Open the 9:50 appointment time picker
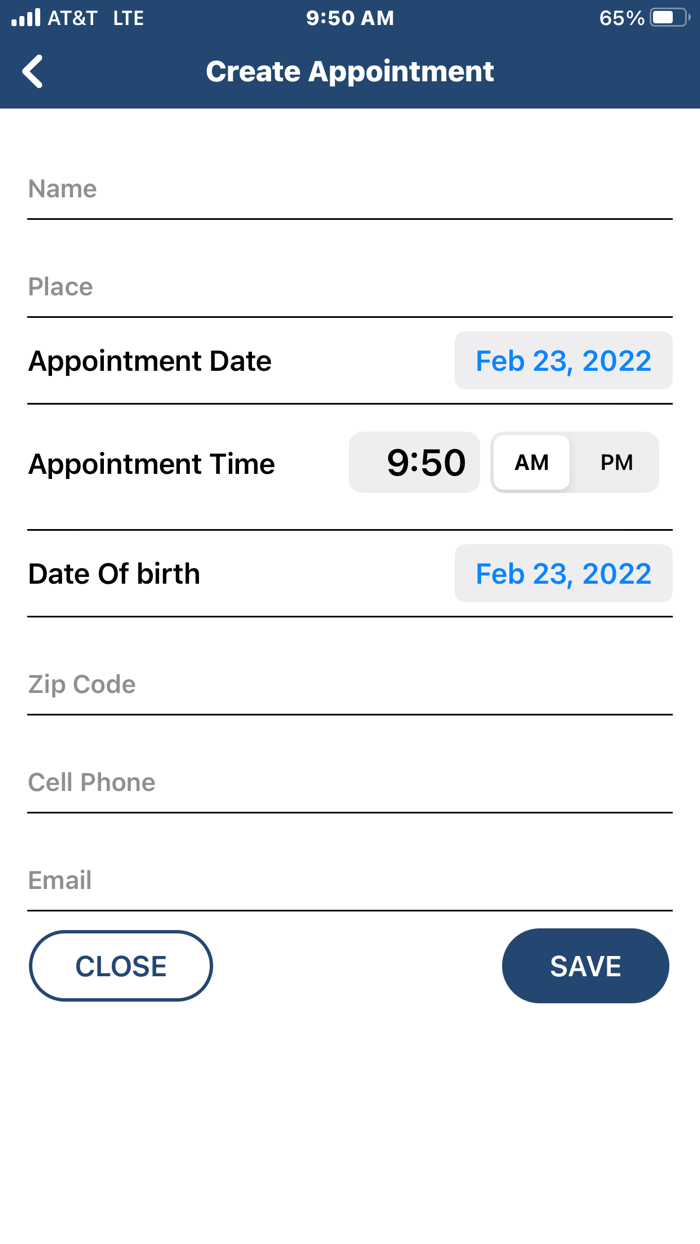This screenshot has width=700, height=1244. (x=414, y=462)
